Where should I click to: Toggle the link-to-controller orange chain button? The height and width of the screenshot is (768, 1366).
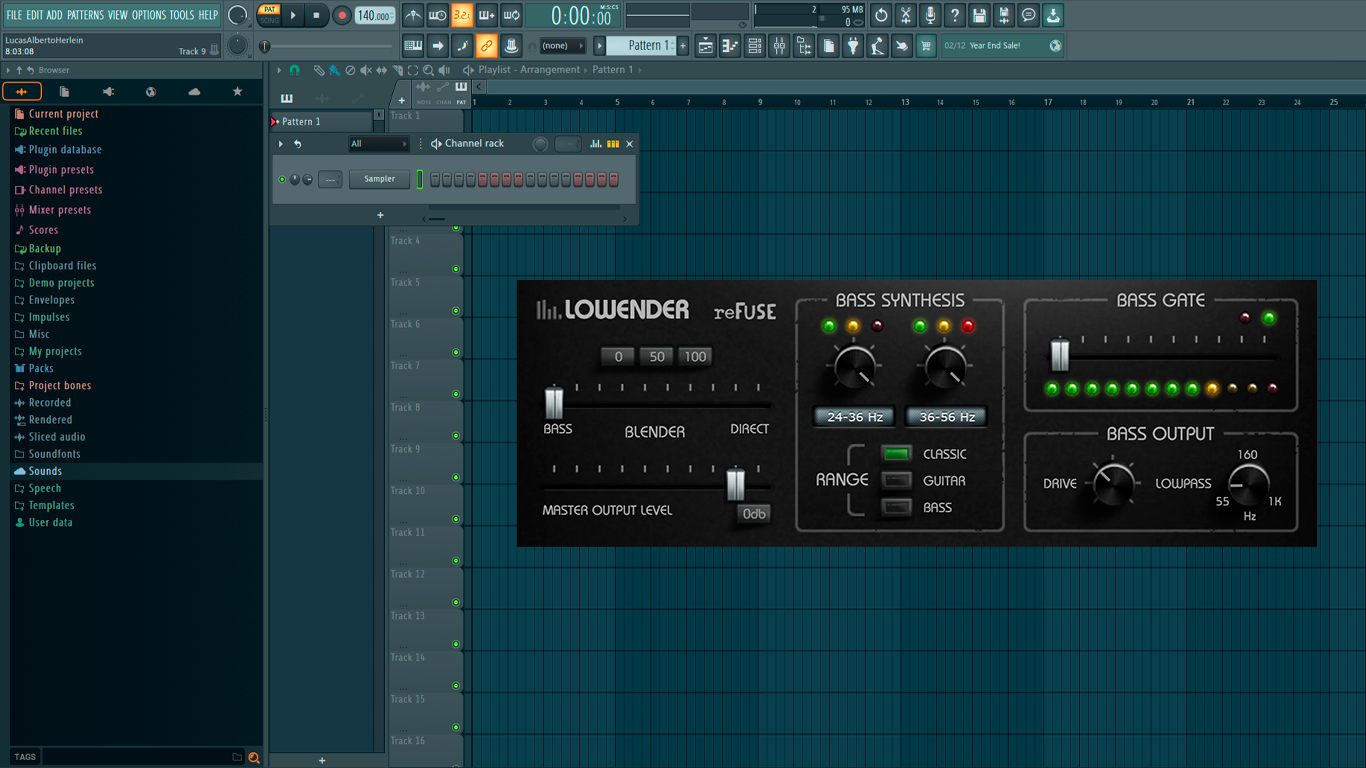click(486, 45)
